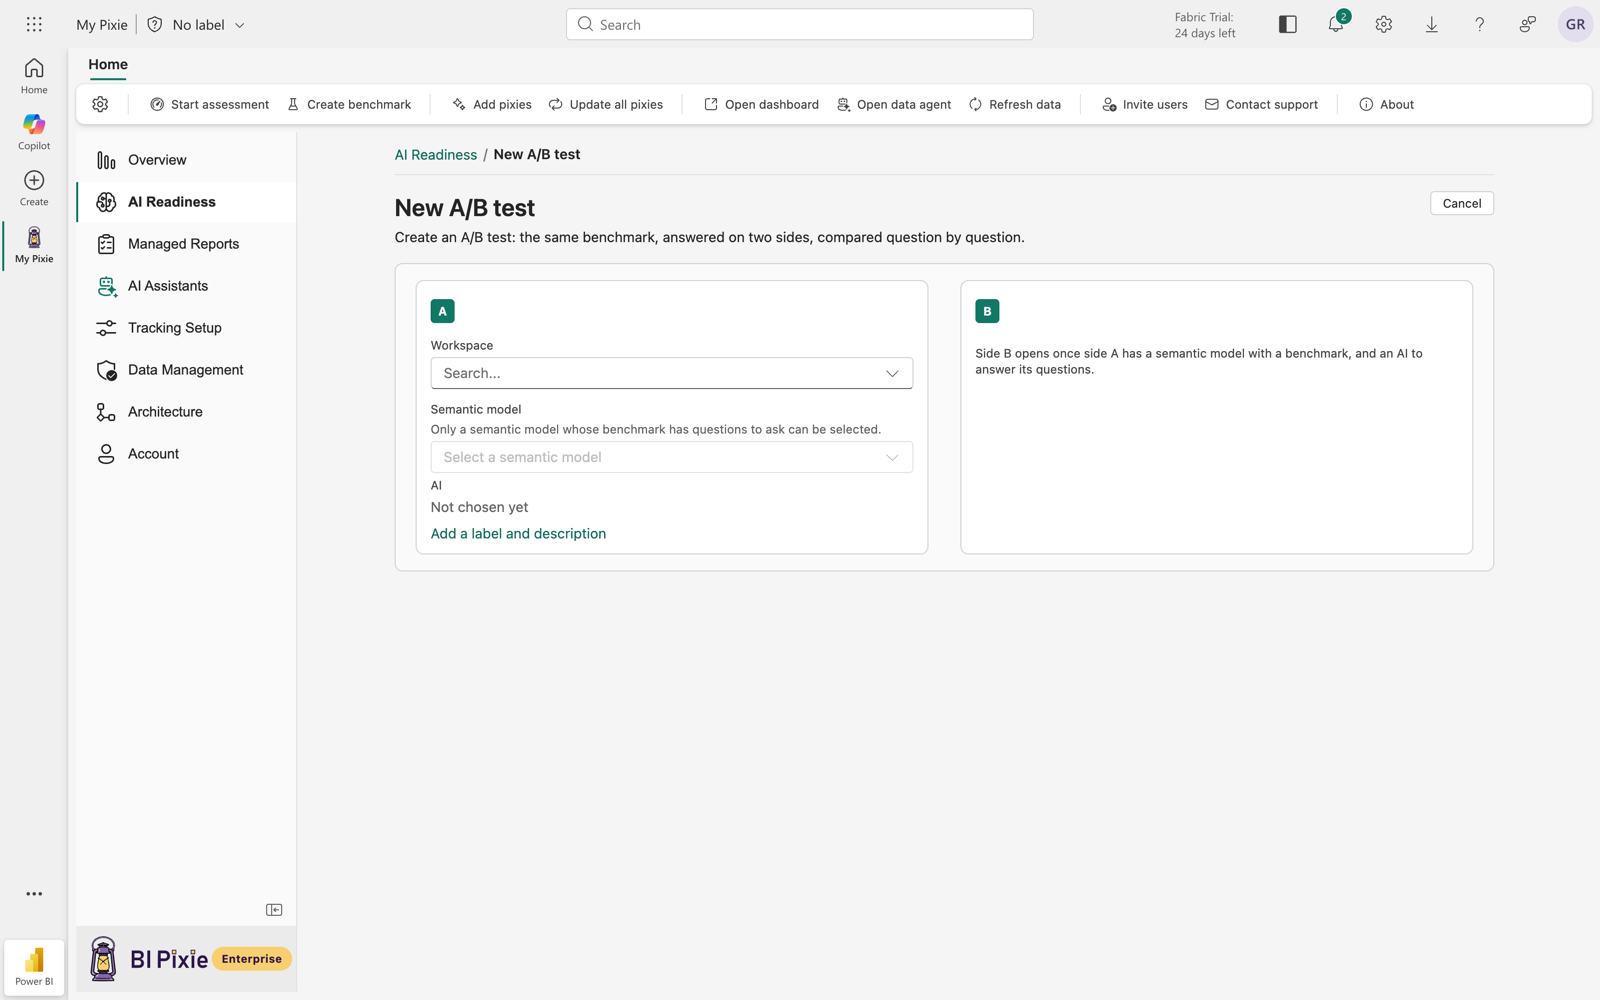Click Invite users
1600x1000 pixels.
(1144, 104)
